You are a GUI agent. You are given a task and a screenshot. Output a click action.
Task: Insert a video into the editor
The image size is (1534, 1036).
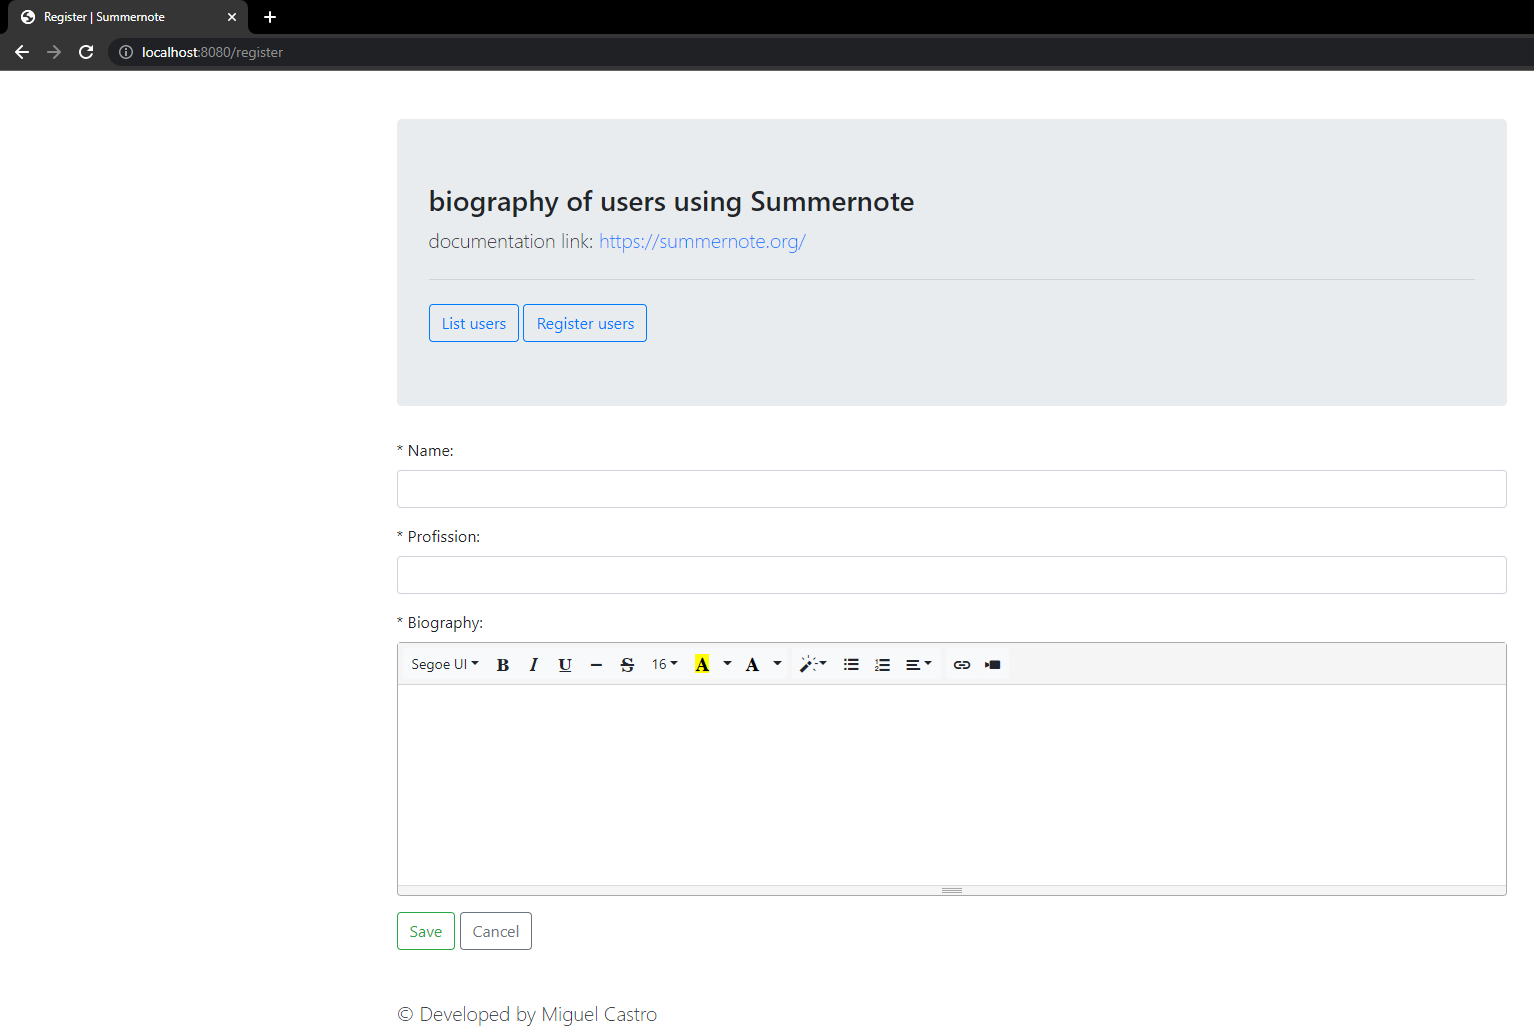(x=992, y=664)
